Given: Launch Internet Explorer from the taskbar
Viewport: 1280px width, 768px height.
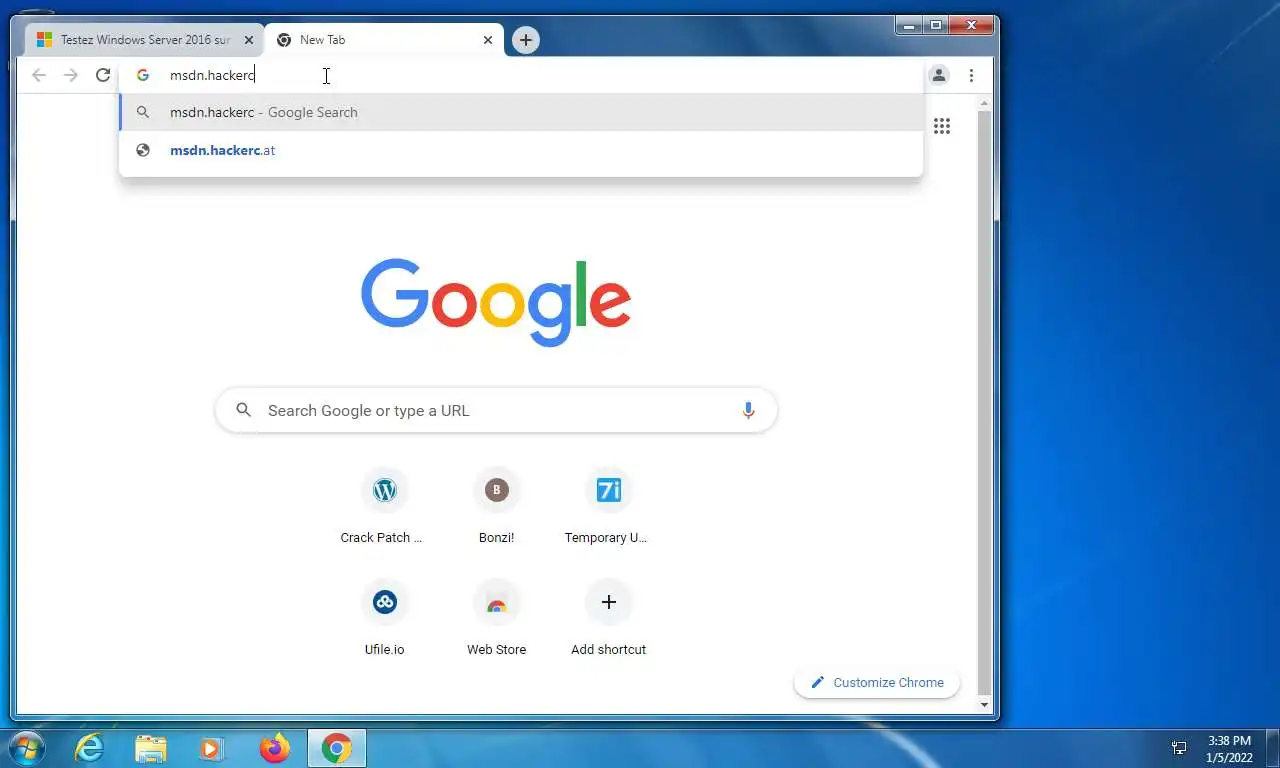Looking at the screenshot, I should coord(90,748).
